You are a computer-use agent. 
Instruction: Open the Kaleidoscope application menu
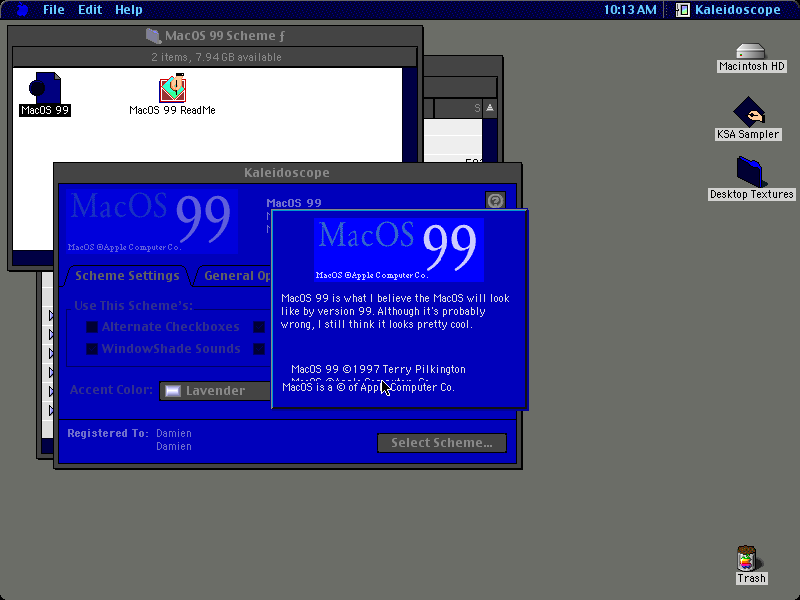729,10
